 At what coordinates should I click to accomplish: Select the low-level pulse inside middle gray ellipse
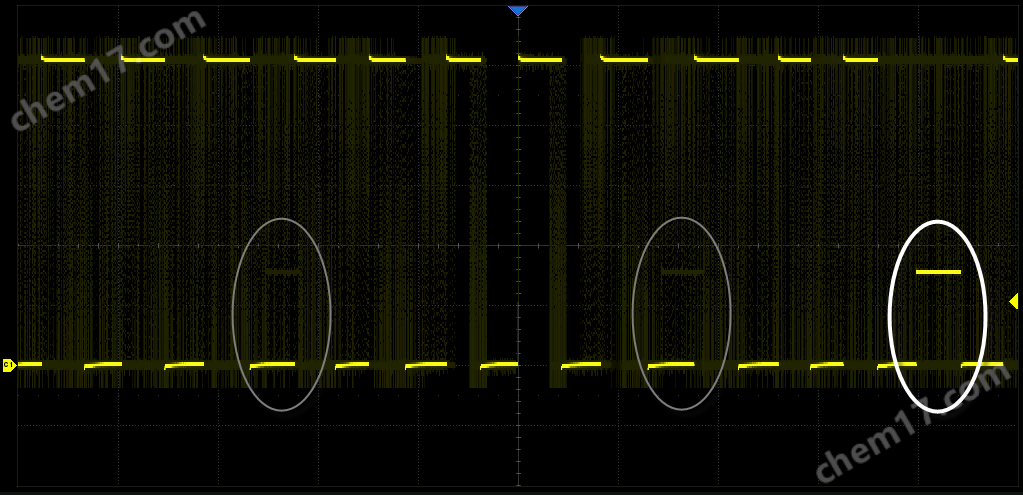pyautogui.click(x=671, y=364)
